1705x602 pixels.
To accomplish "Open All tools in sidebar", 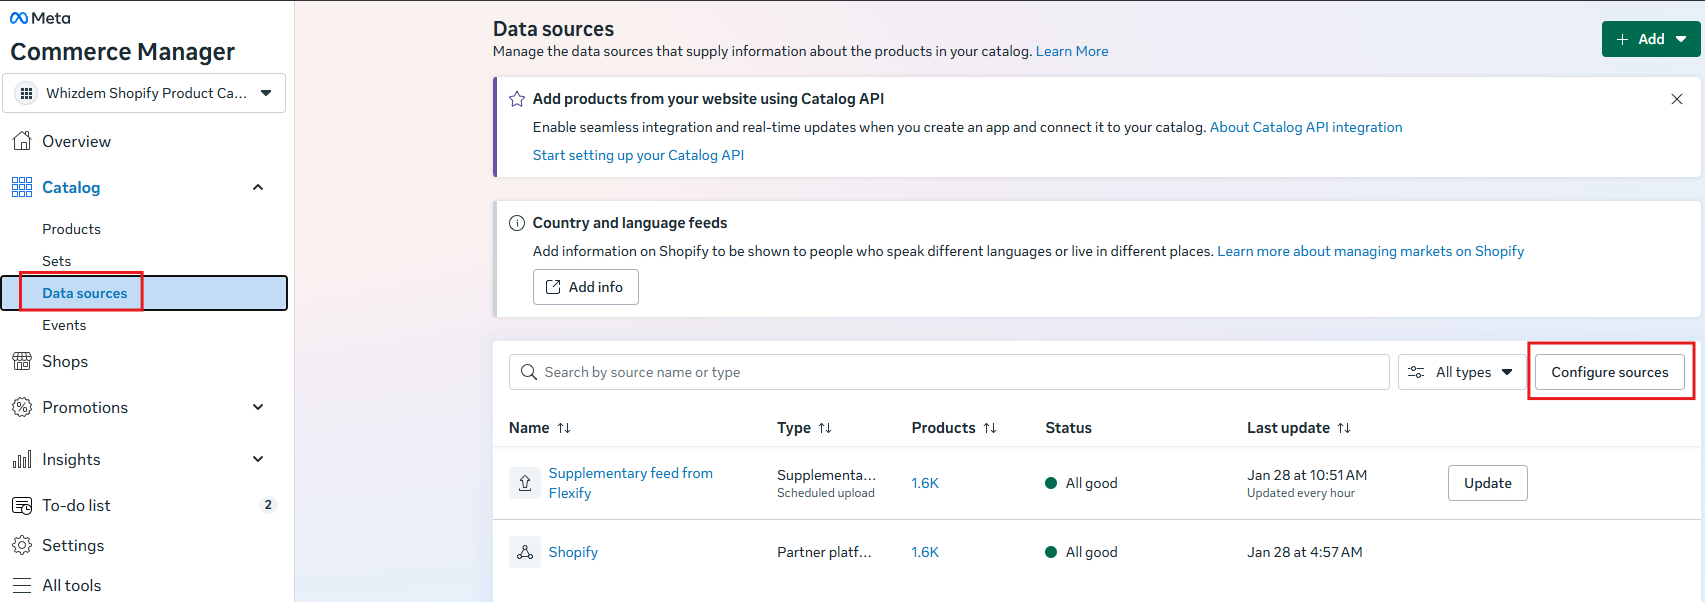I will (71, 585).
